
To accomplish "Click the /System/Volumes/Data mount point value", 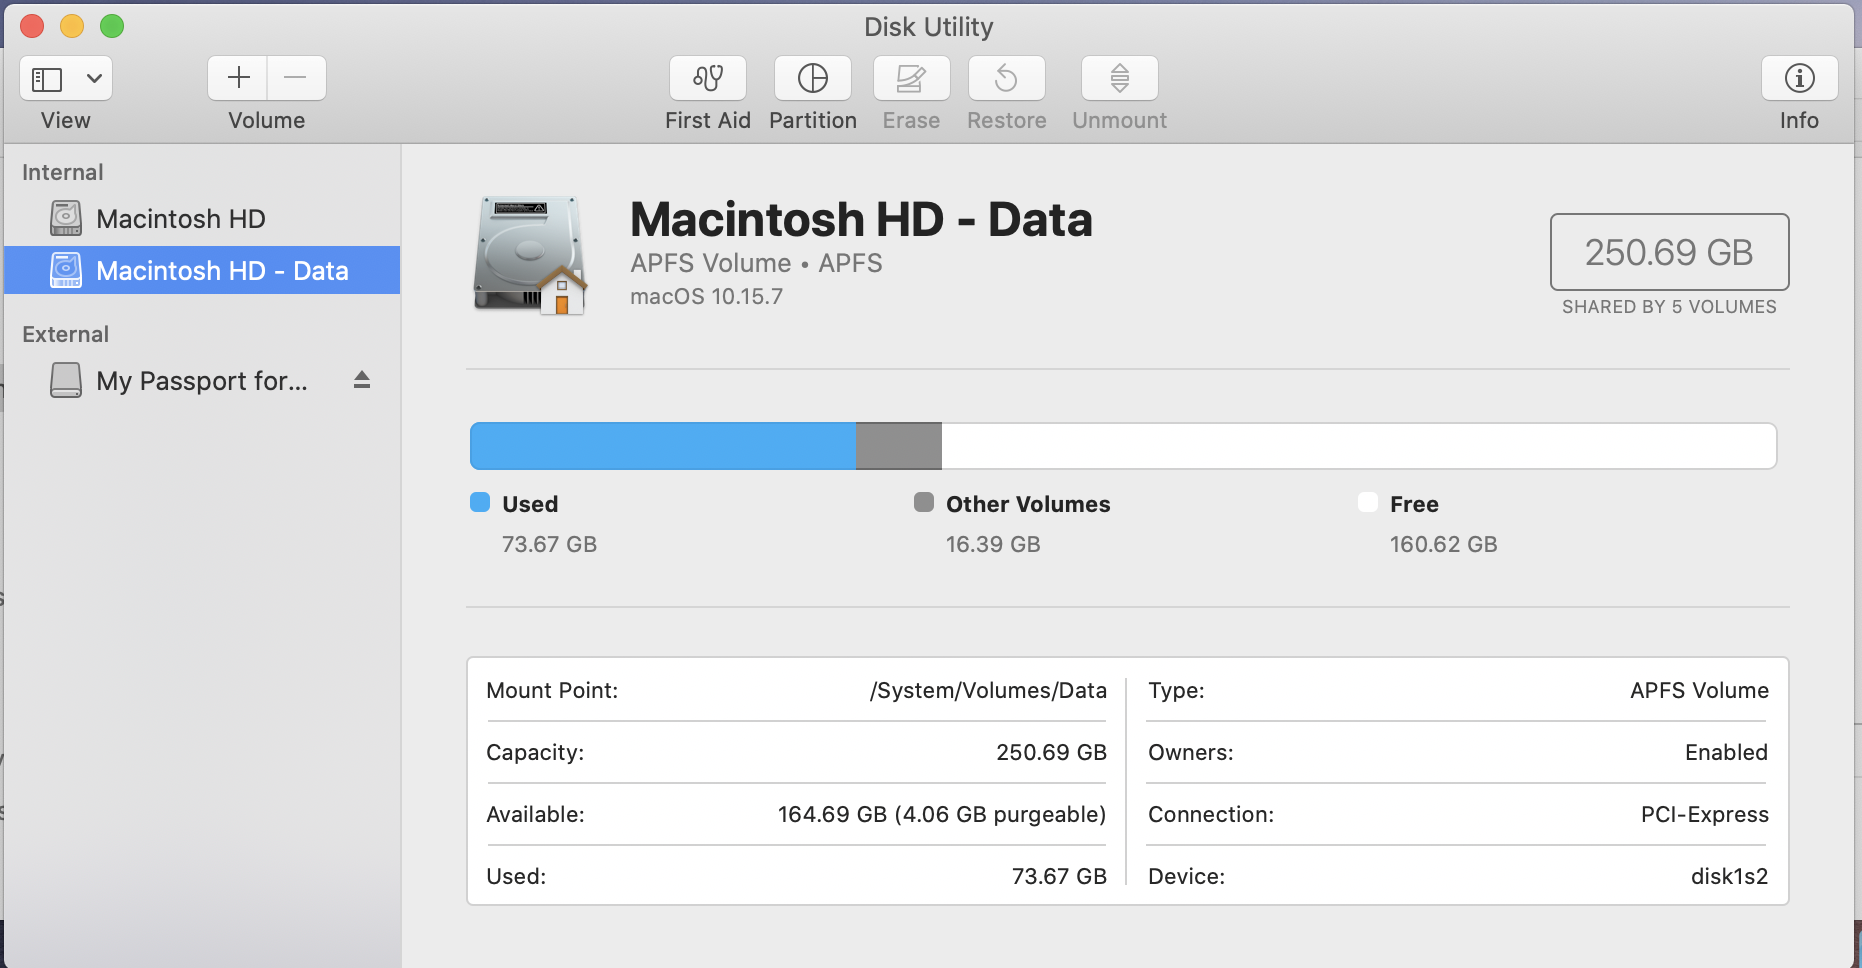I will coord(988,690).
